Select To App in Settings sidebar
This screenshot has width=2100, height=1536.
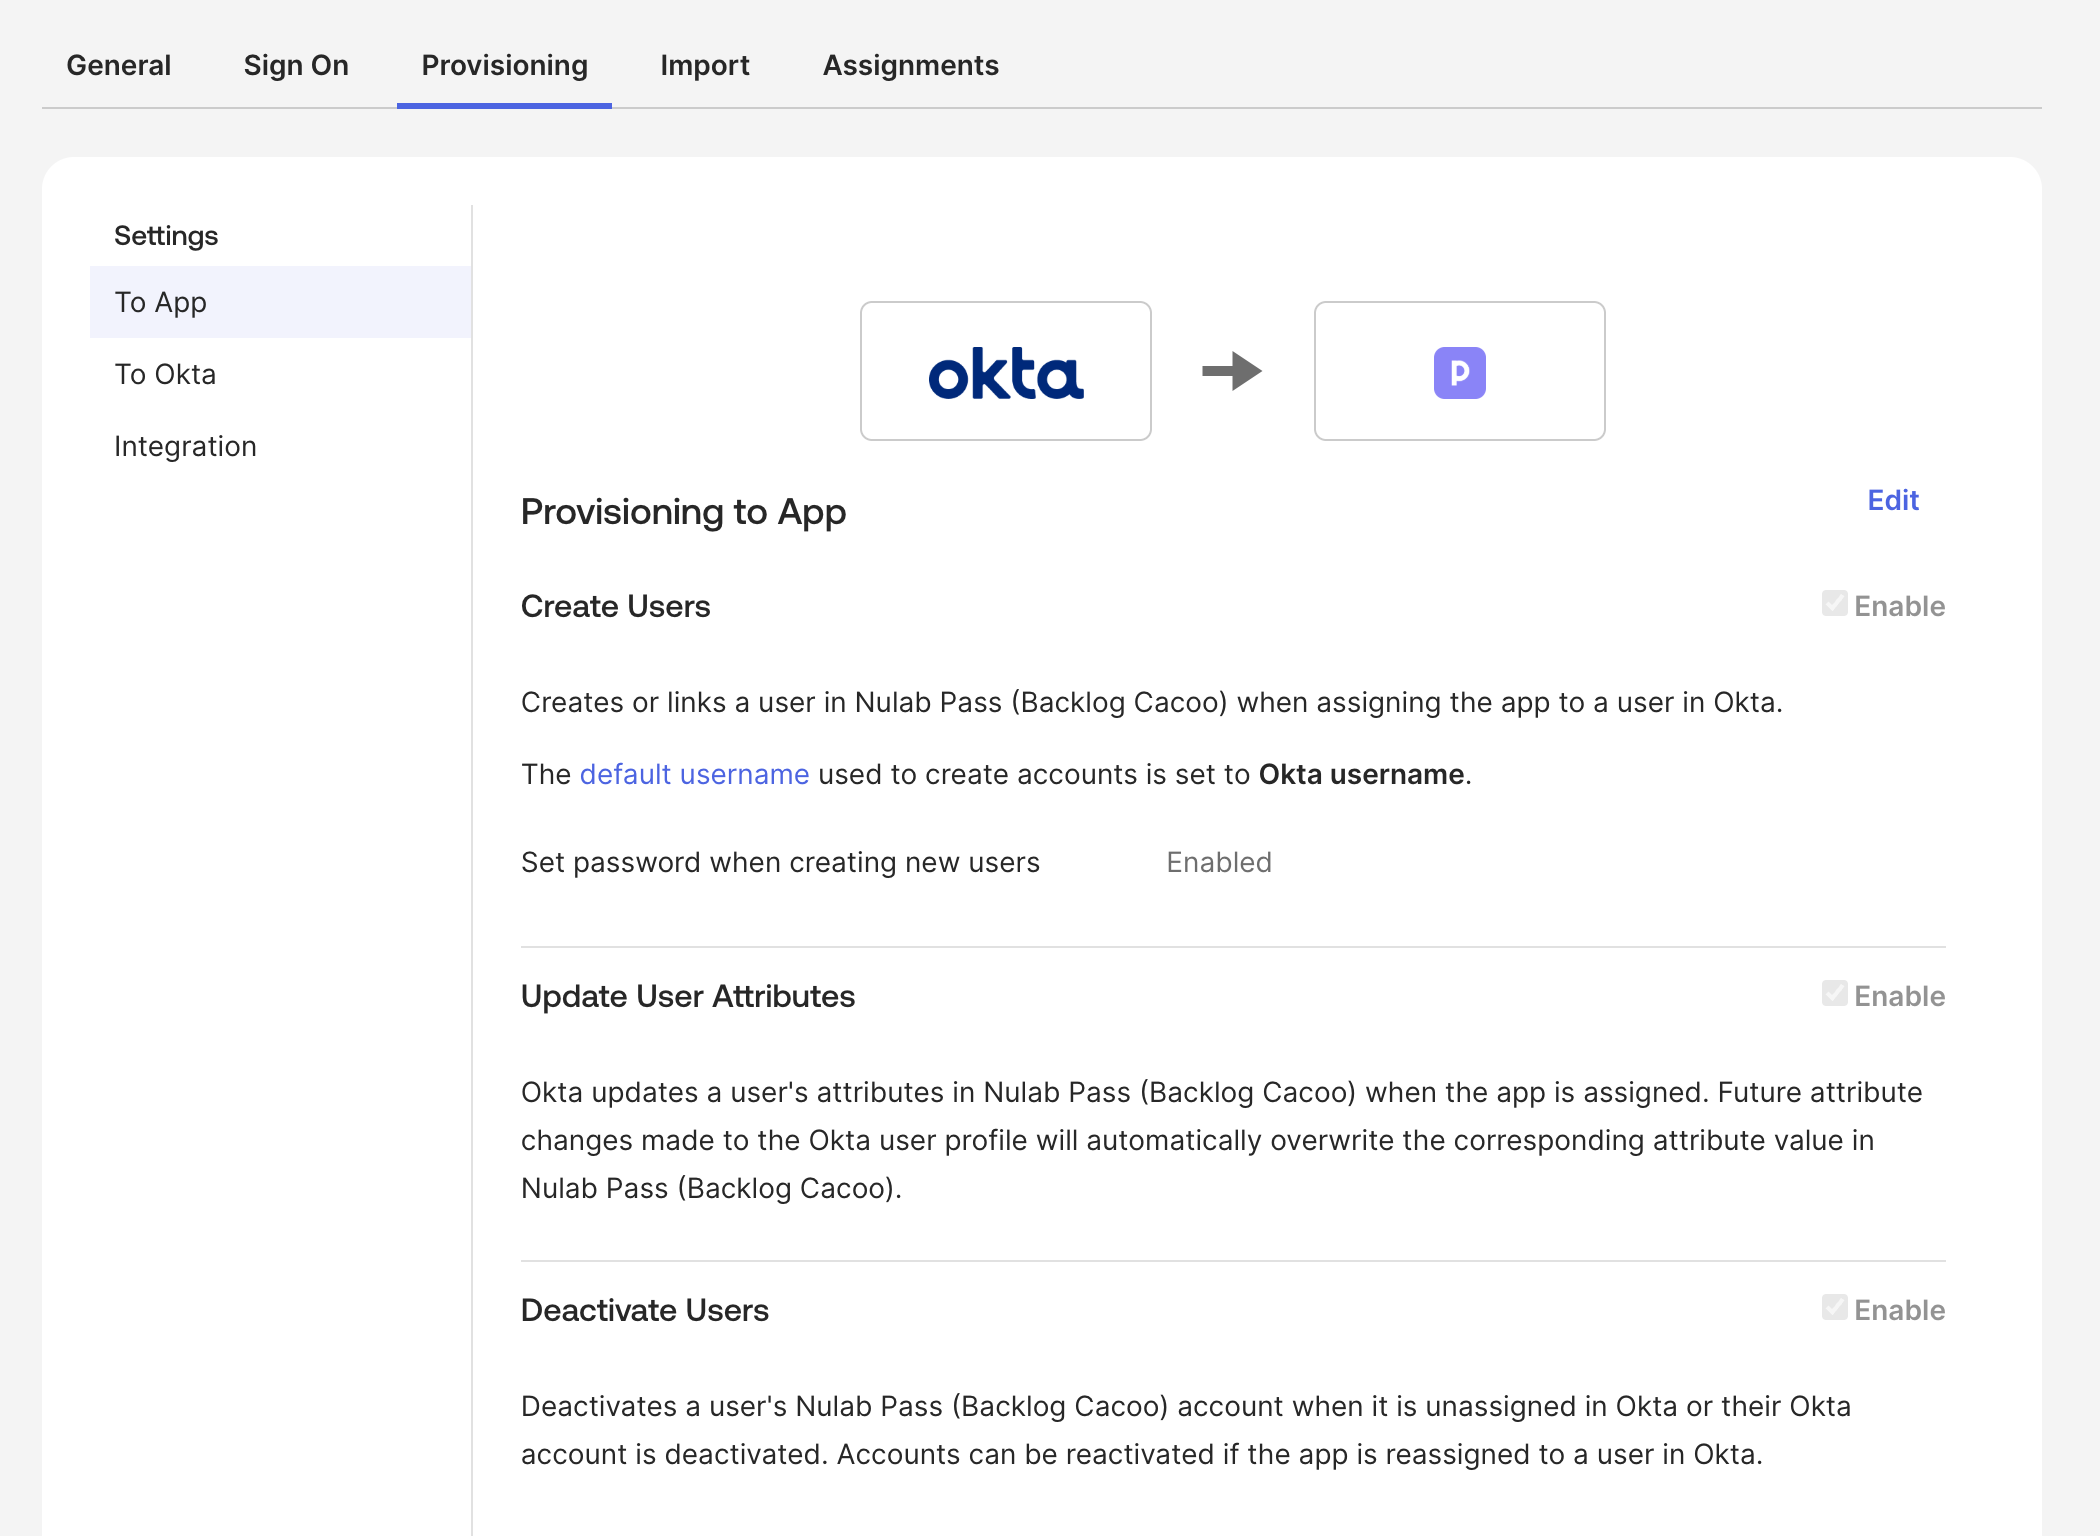tap(280, 302)
